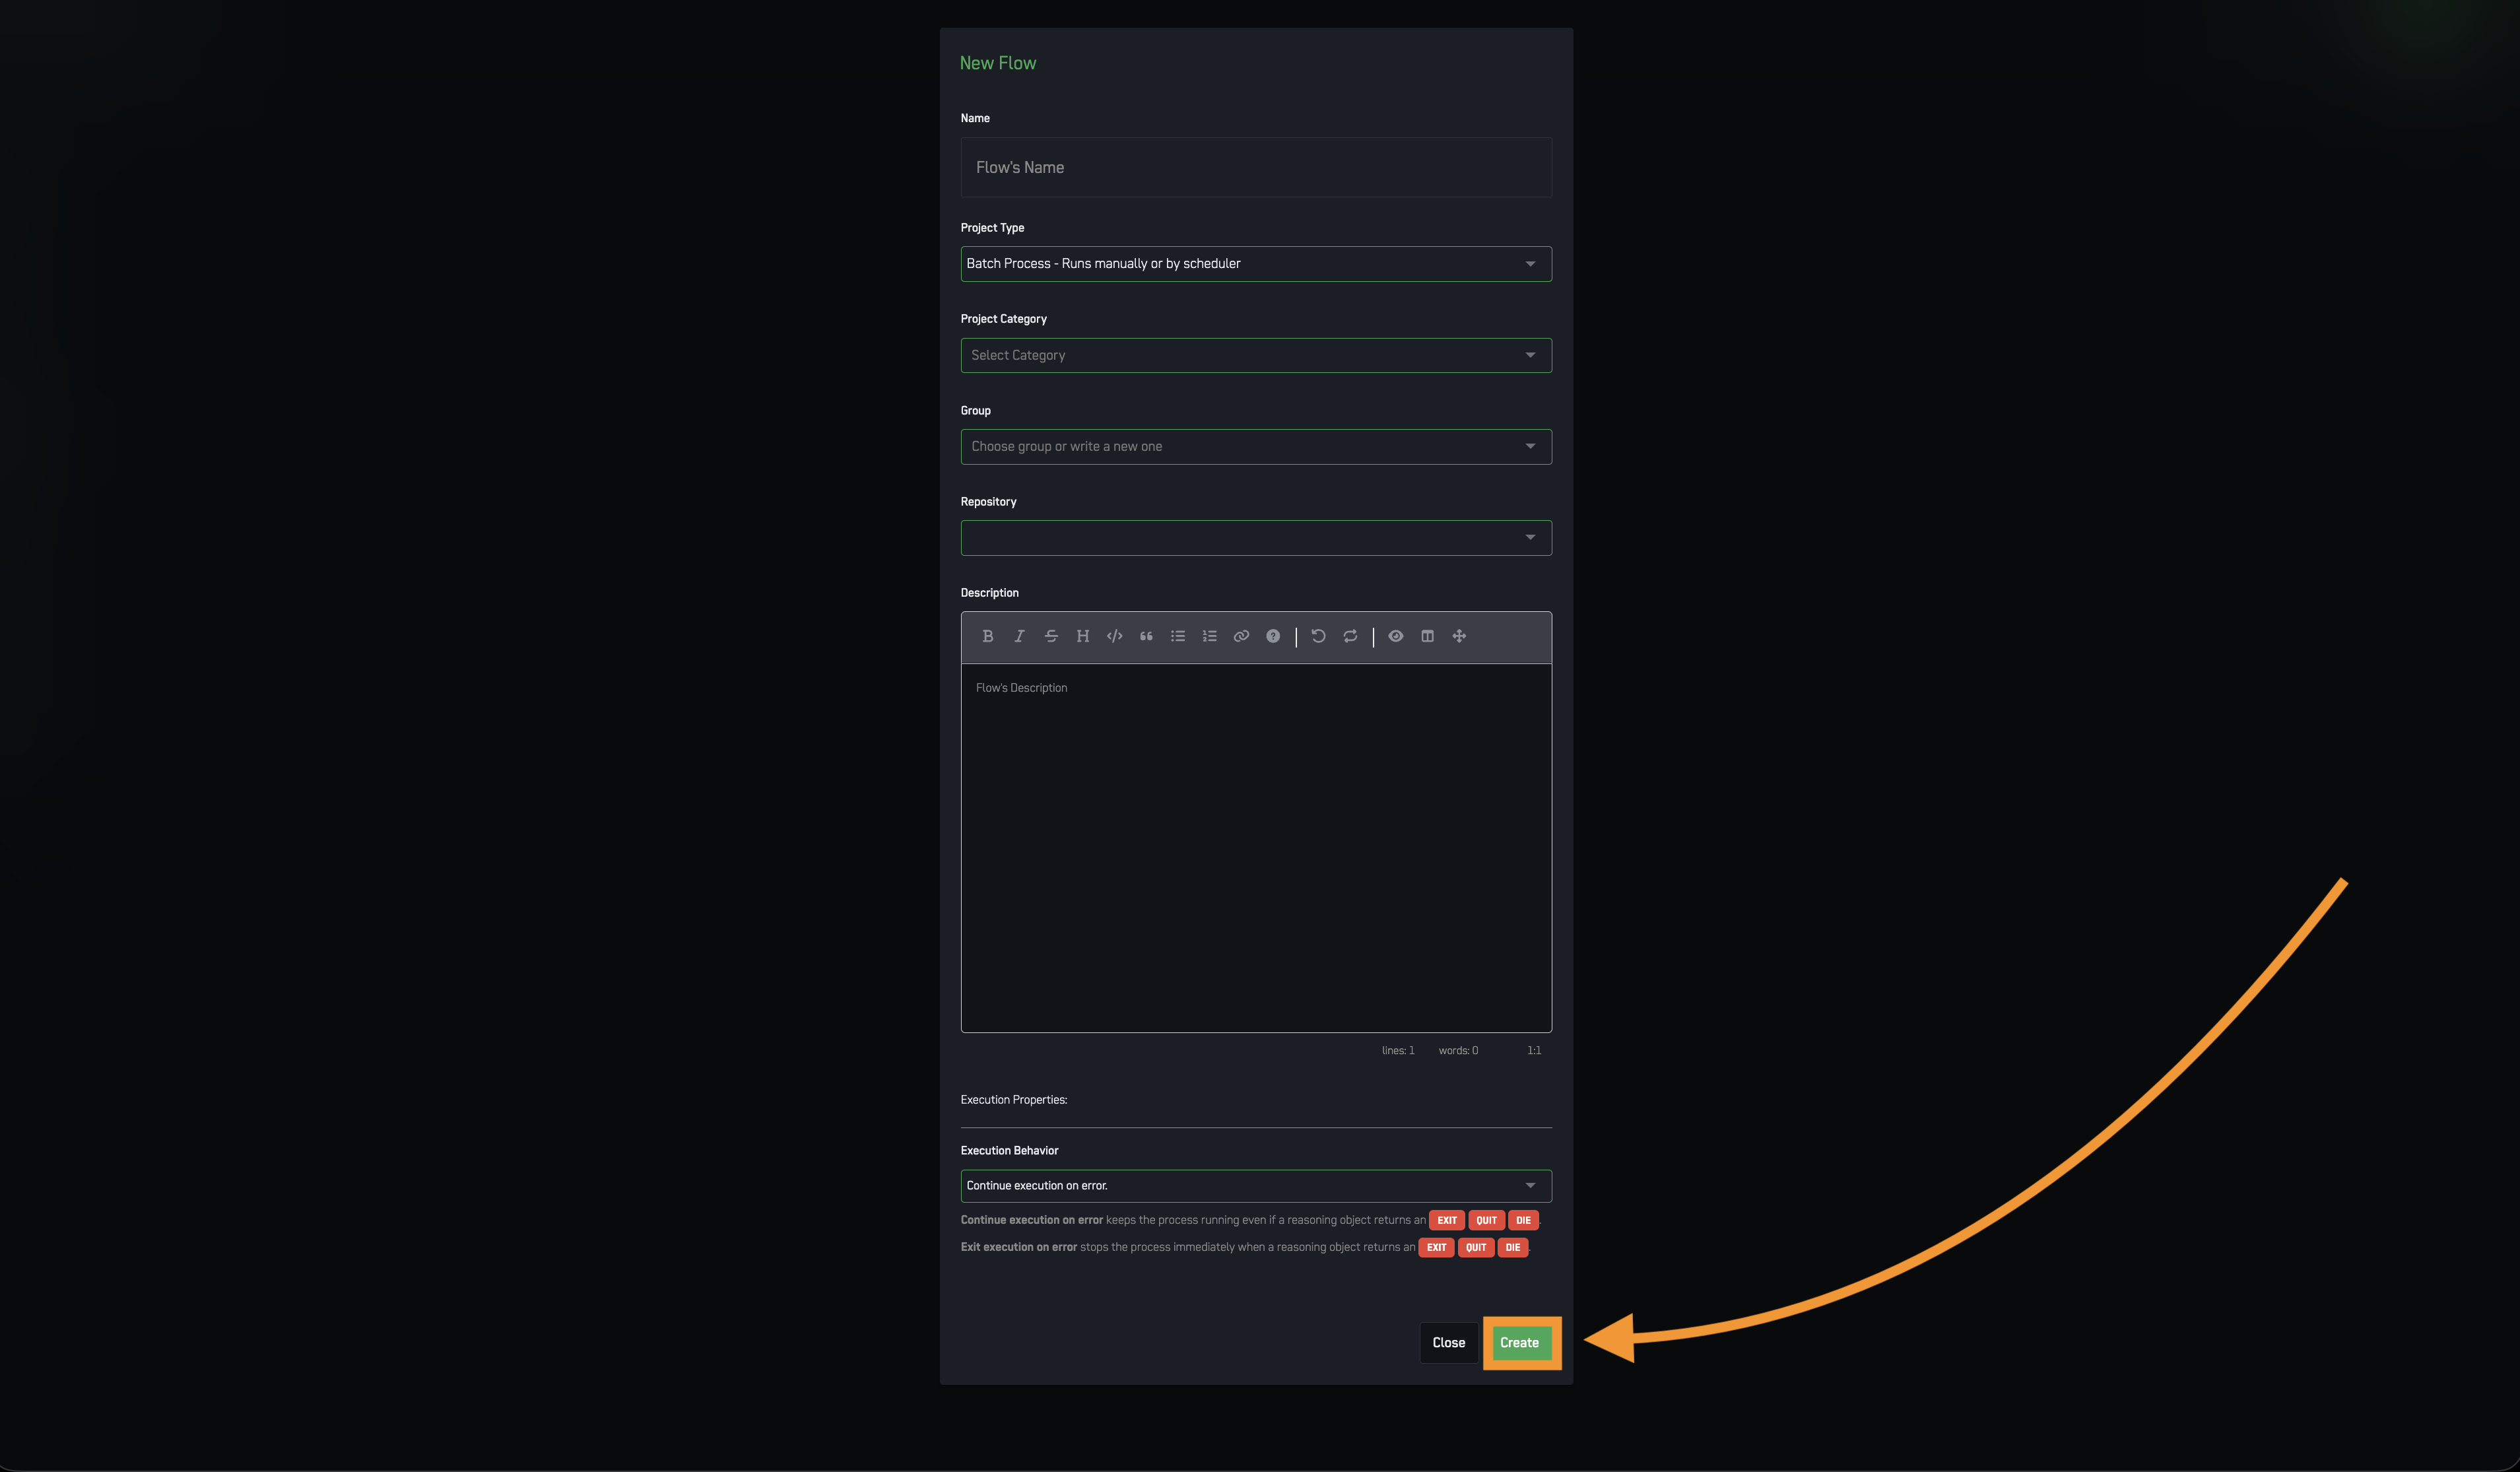Viewport: 2520px width, 1472px height.
Task: Click the "New Flow" dialog title
Action: click(x=998, y=63)
